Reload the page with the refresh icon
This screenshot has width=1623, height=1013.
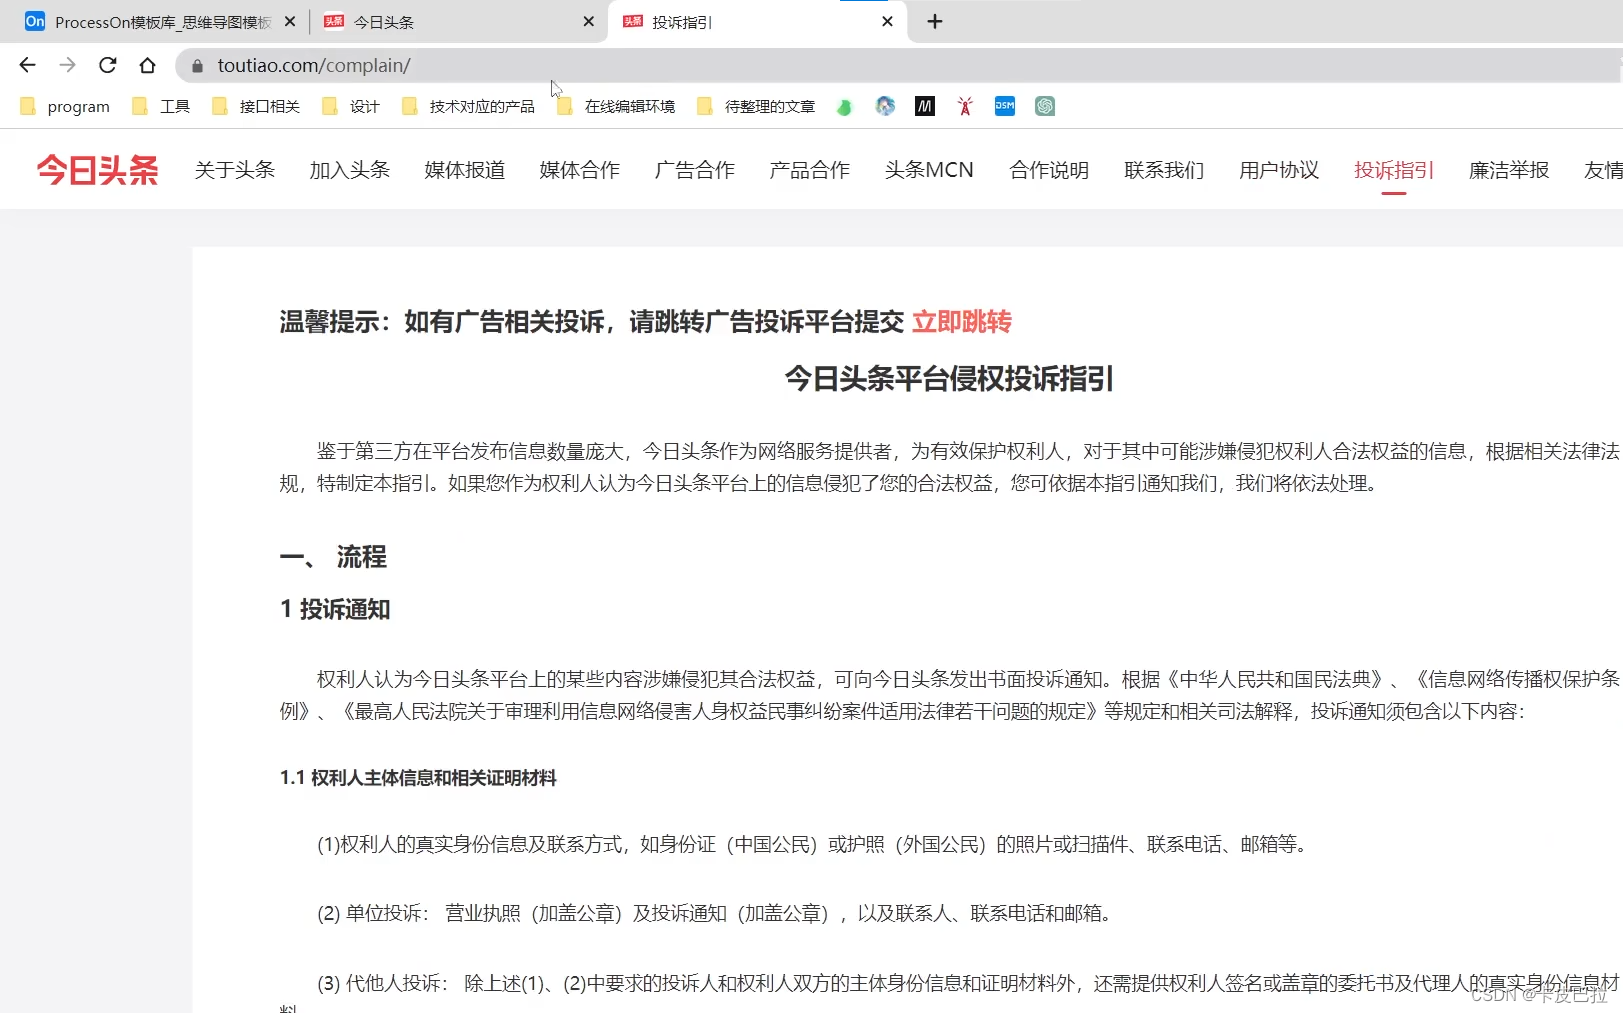tap(108, 65)
